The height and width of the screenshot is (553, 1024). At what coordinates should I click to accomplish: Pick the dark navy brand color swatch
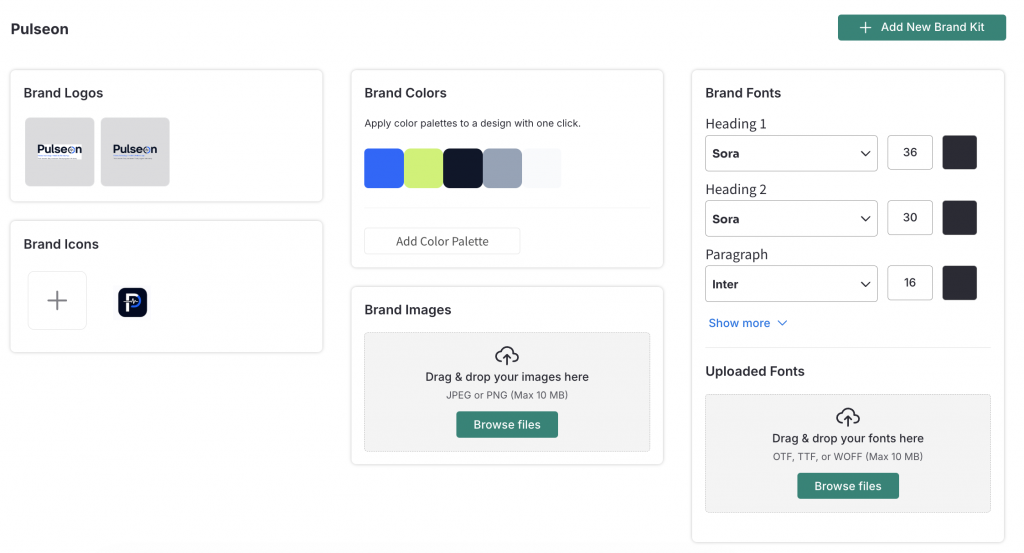463,168
